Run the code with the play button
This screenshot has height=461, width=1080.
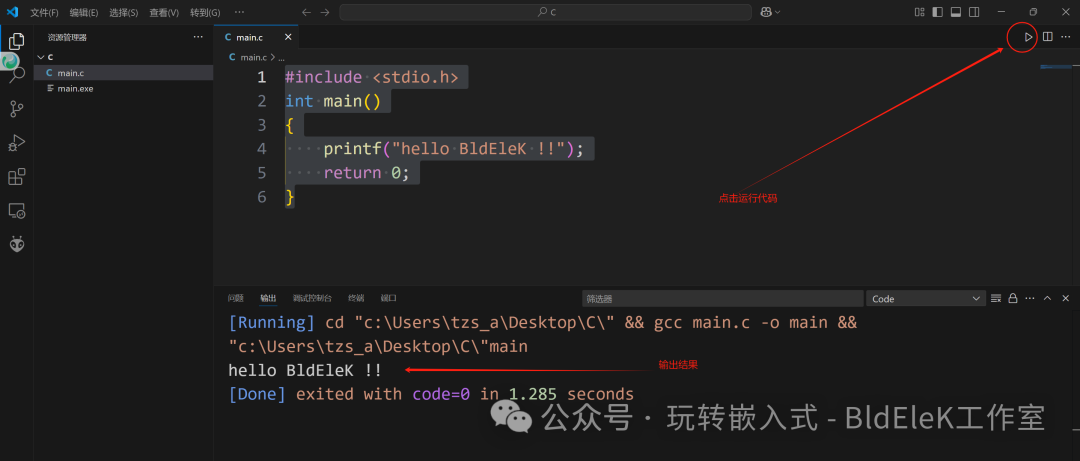(x=1028, y=37)
